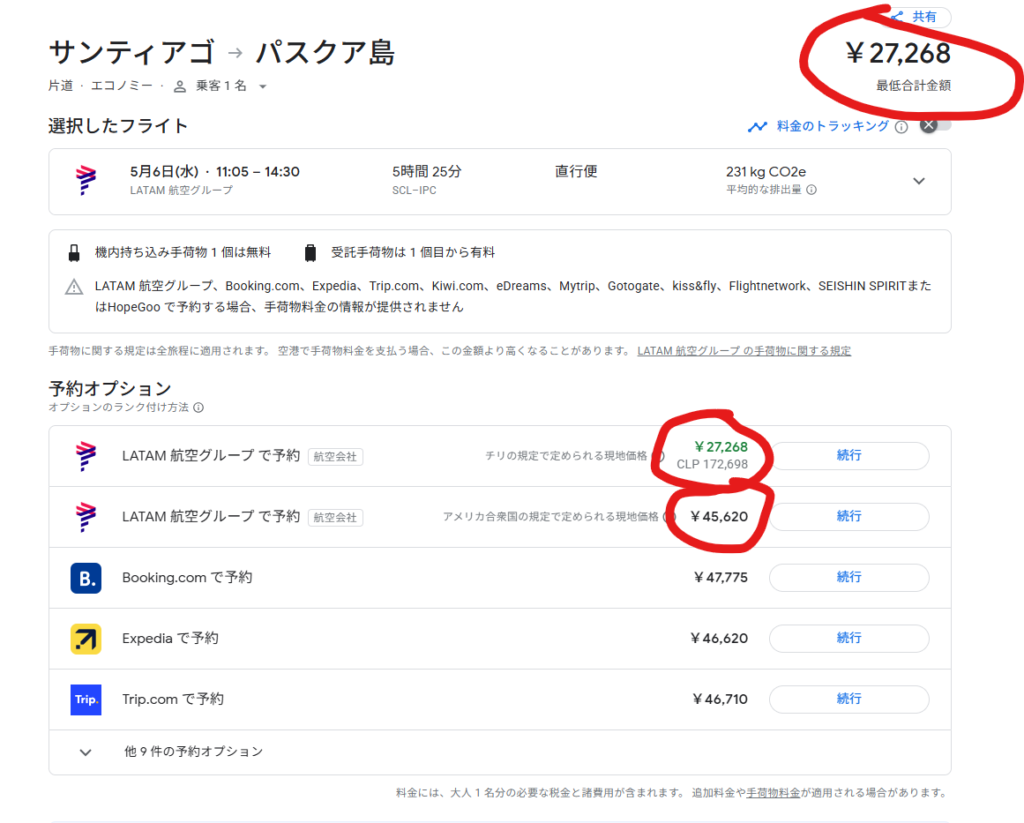Screen dimensions: 1024x823
Task: Toggle 料金のトラッキング price tracking switch
Action: pos(934,126)
